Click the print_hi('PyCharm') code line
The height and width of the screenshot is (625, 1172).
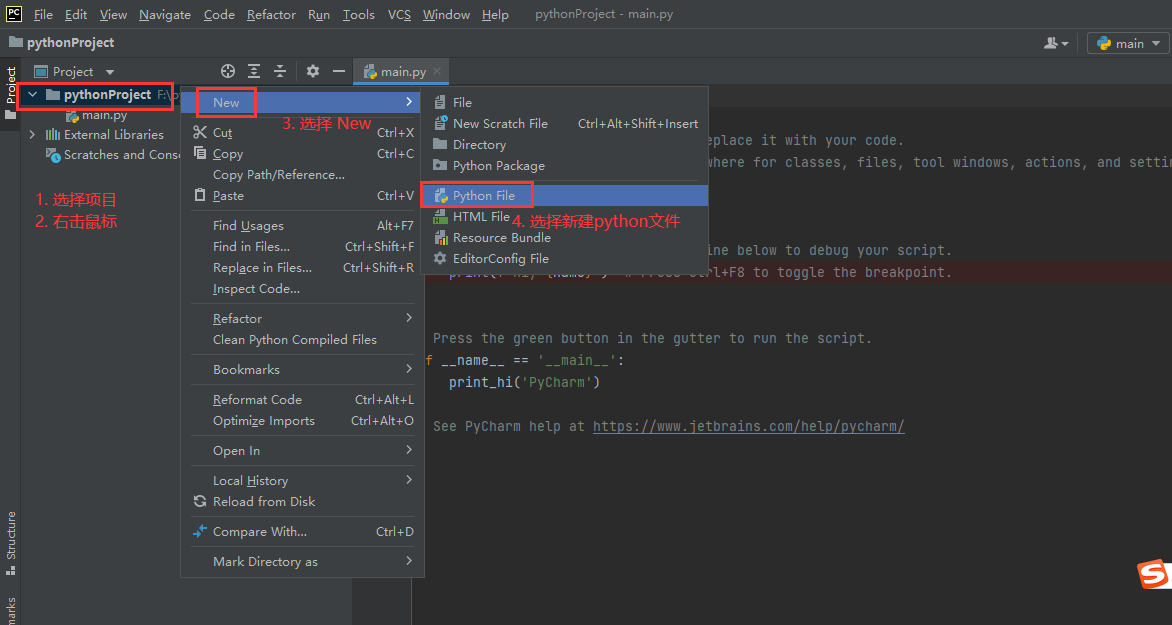point(524,382)
